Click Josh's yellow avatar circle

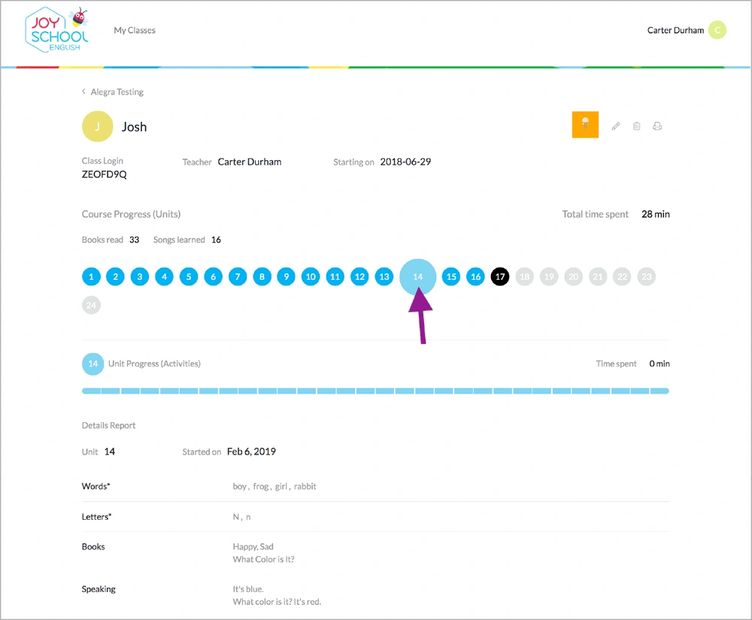(x=97, y=127)
